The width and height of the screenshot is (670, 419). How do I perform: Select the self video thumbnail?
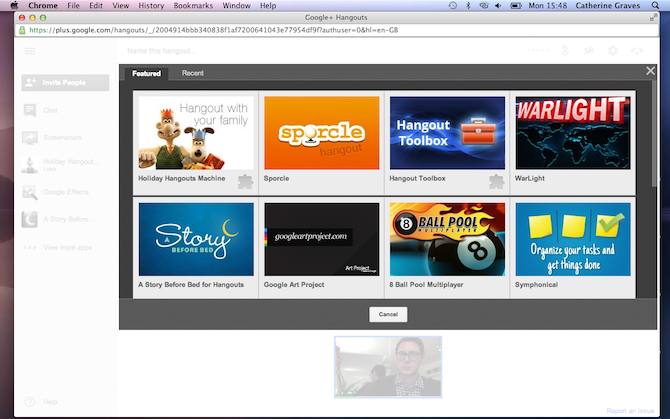388,367
